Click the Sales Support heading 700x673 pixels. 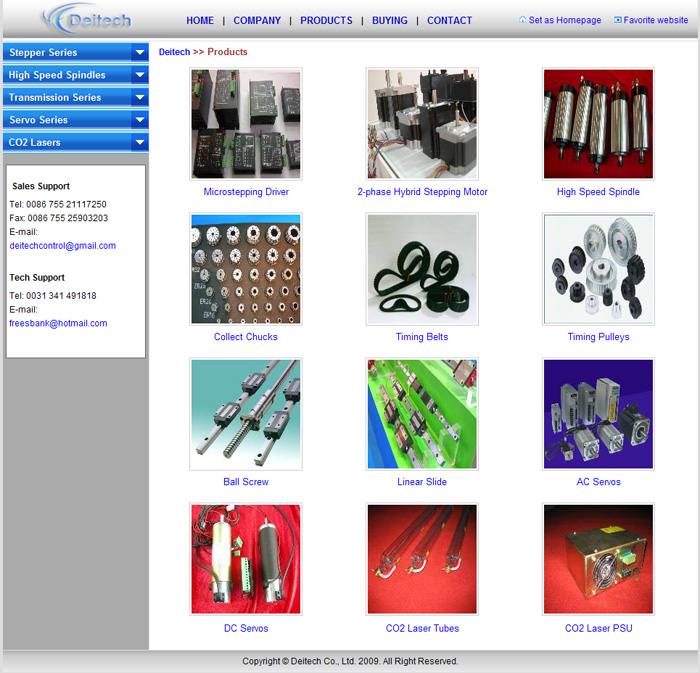[41, 186]
